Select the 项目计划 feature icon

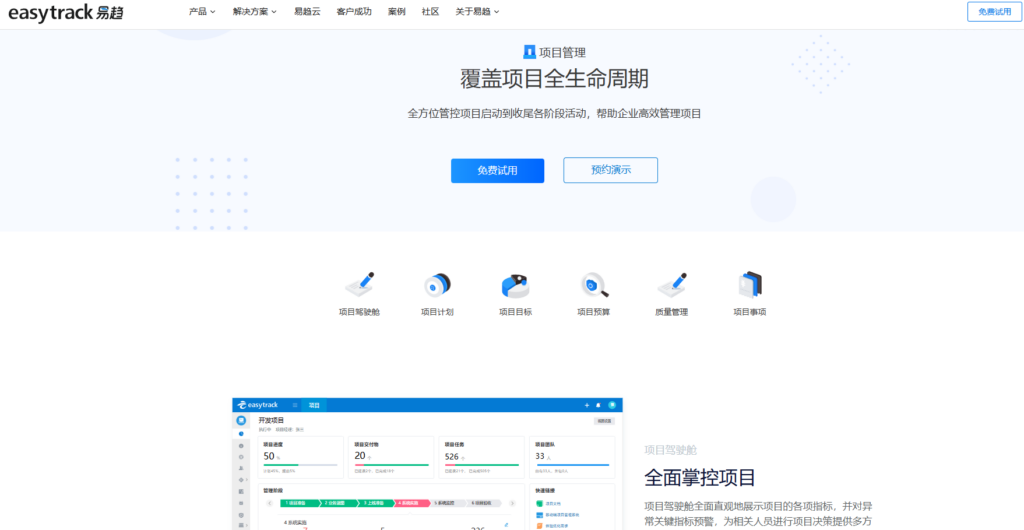pyautogui.click(x=437, y=285)
